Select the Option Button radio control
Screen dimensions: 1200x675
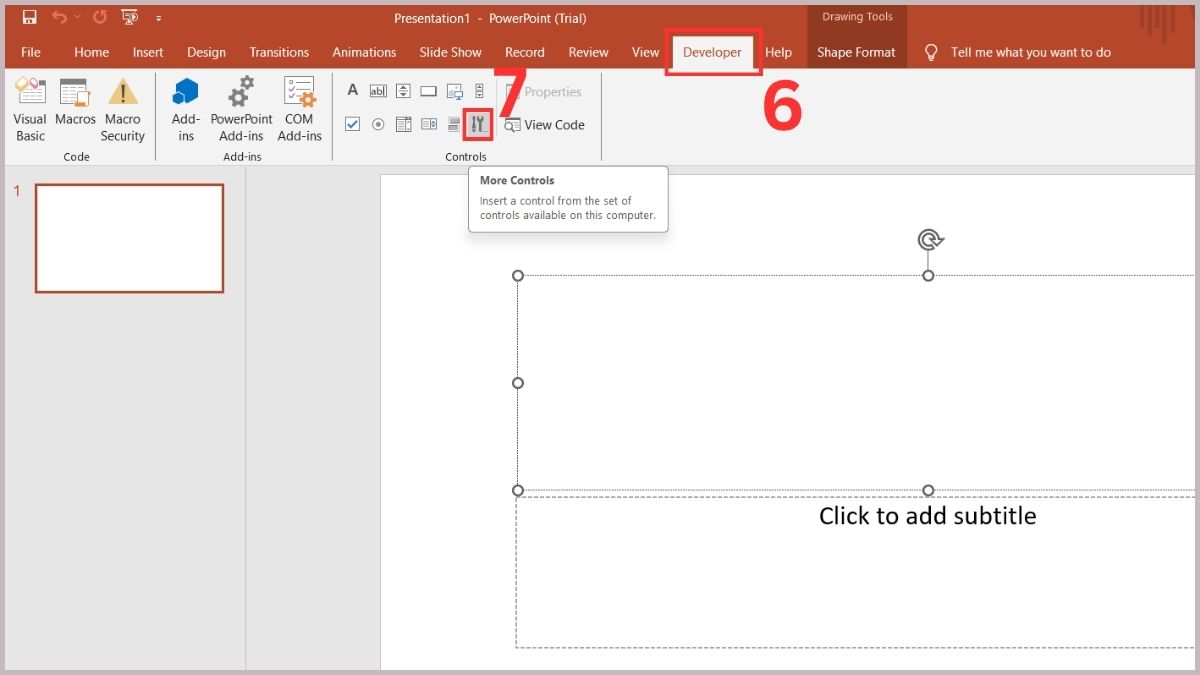[378, 125]
